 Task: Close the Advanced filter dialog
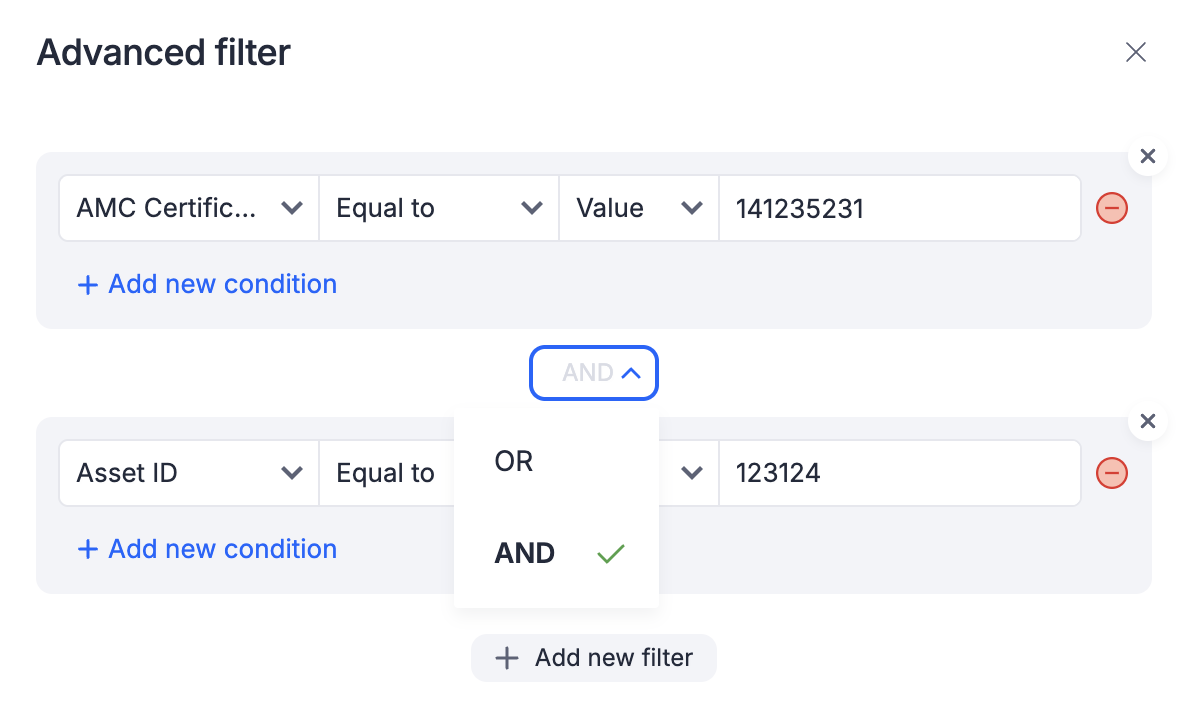coord(1135,52)
